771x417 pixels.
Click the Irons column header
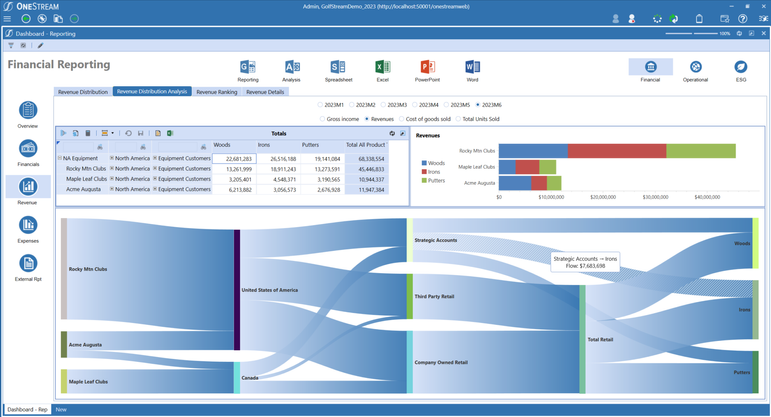tap(278, 145)
